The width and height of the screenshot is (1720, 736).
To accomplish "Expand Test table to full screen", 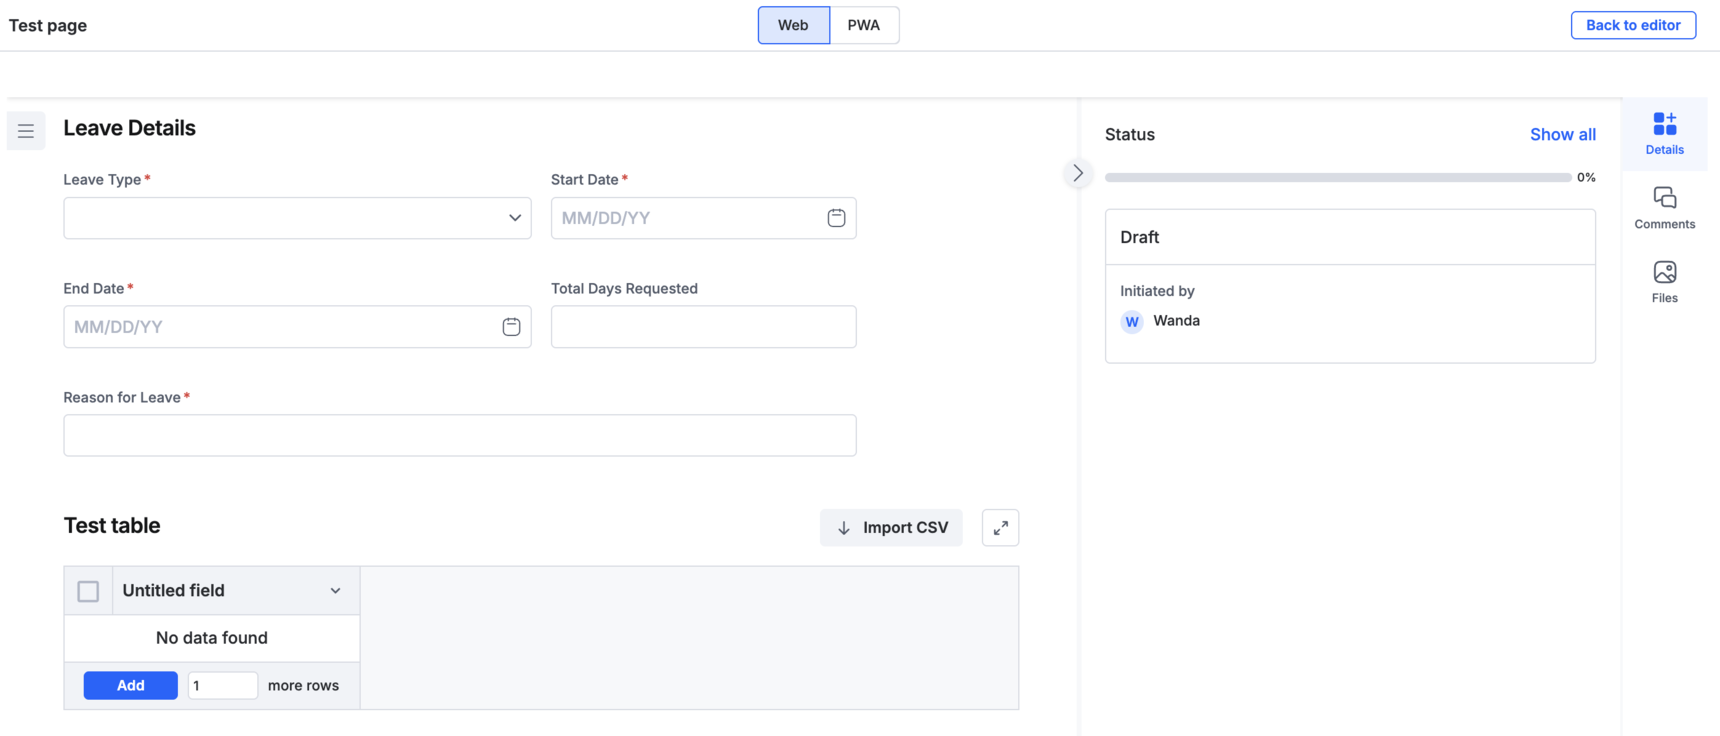I will point(1000,528).
